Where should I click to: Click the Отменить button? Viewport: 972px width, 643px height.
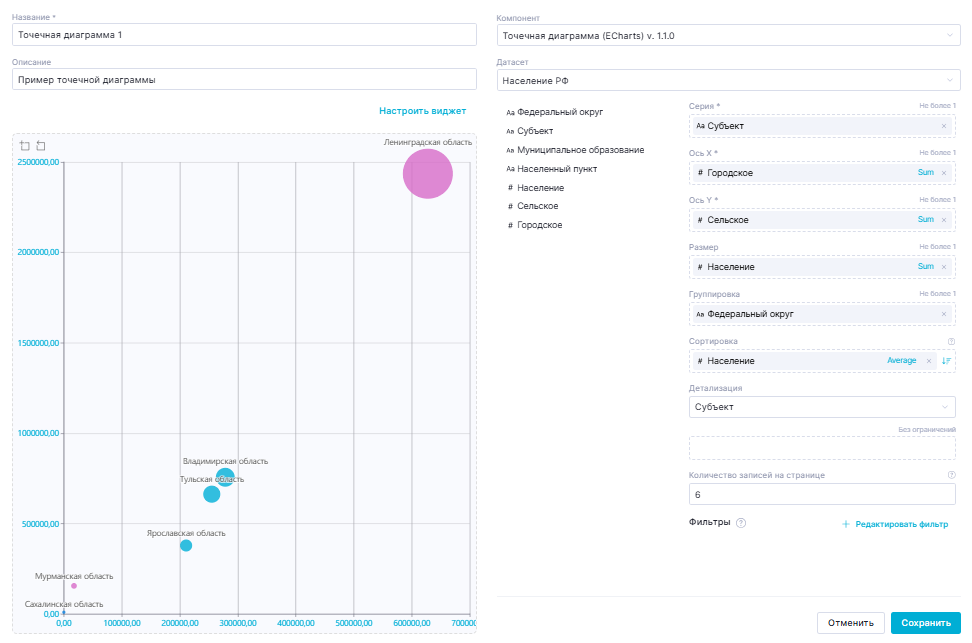coord(850,623)
